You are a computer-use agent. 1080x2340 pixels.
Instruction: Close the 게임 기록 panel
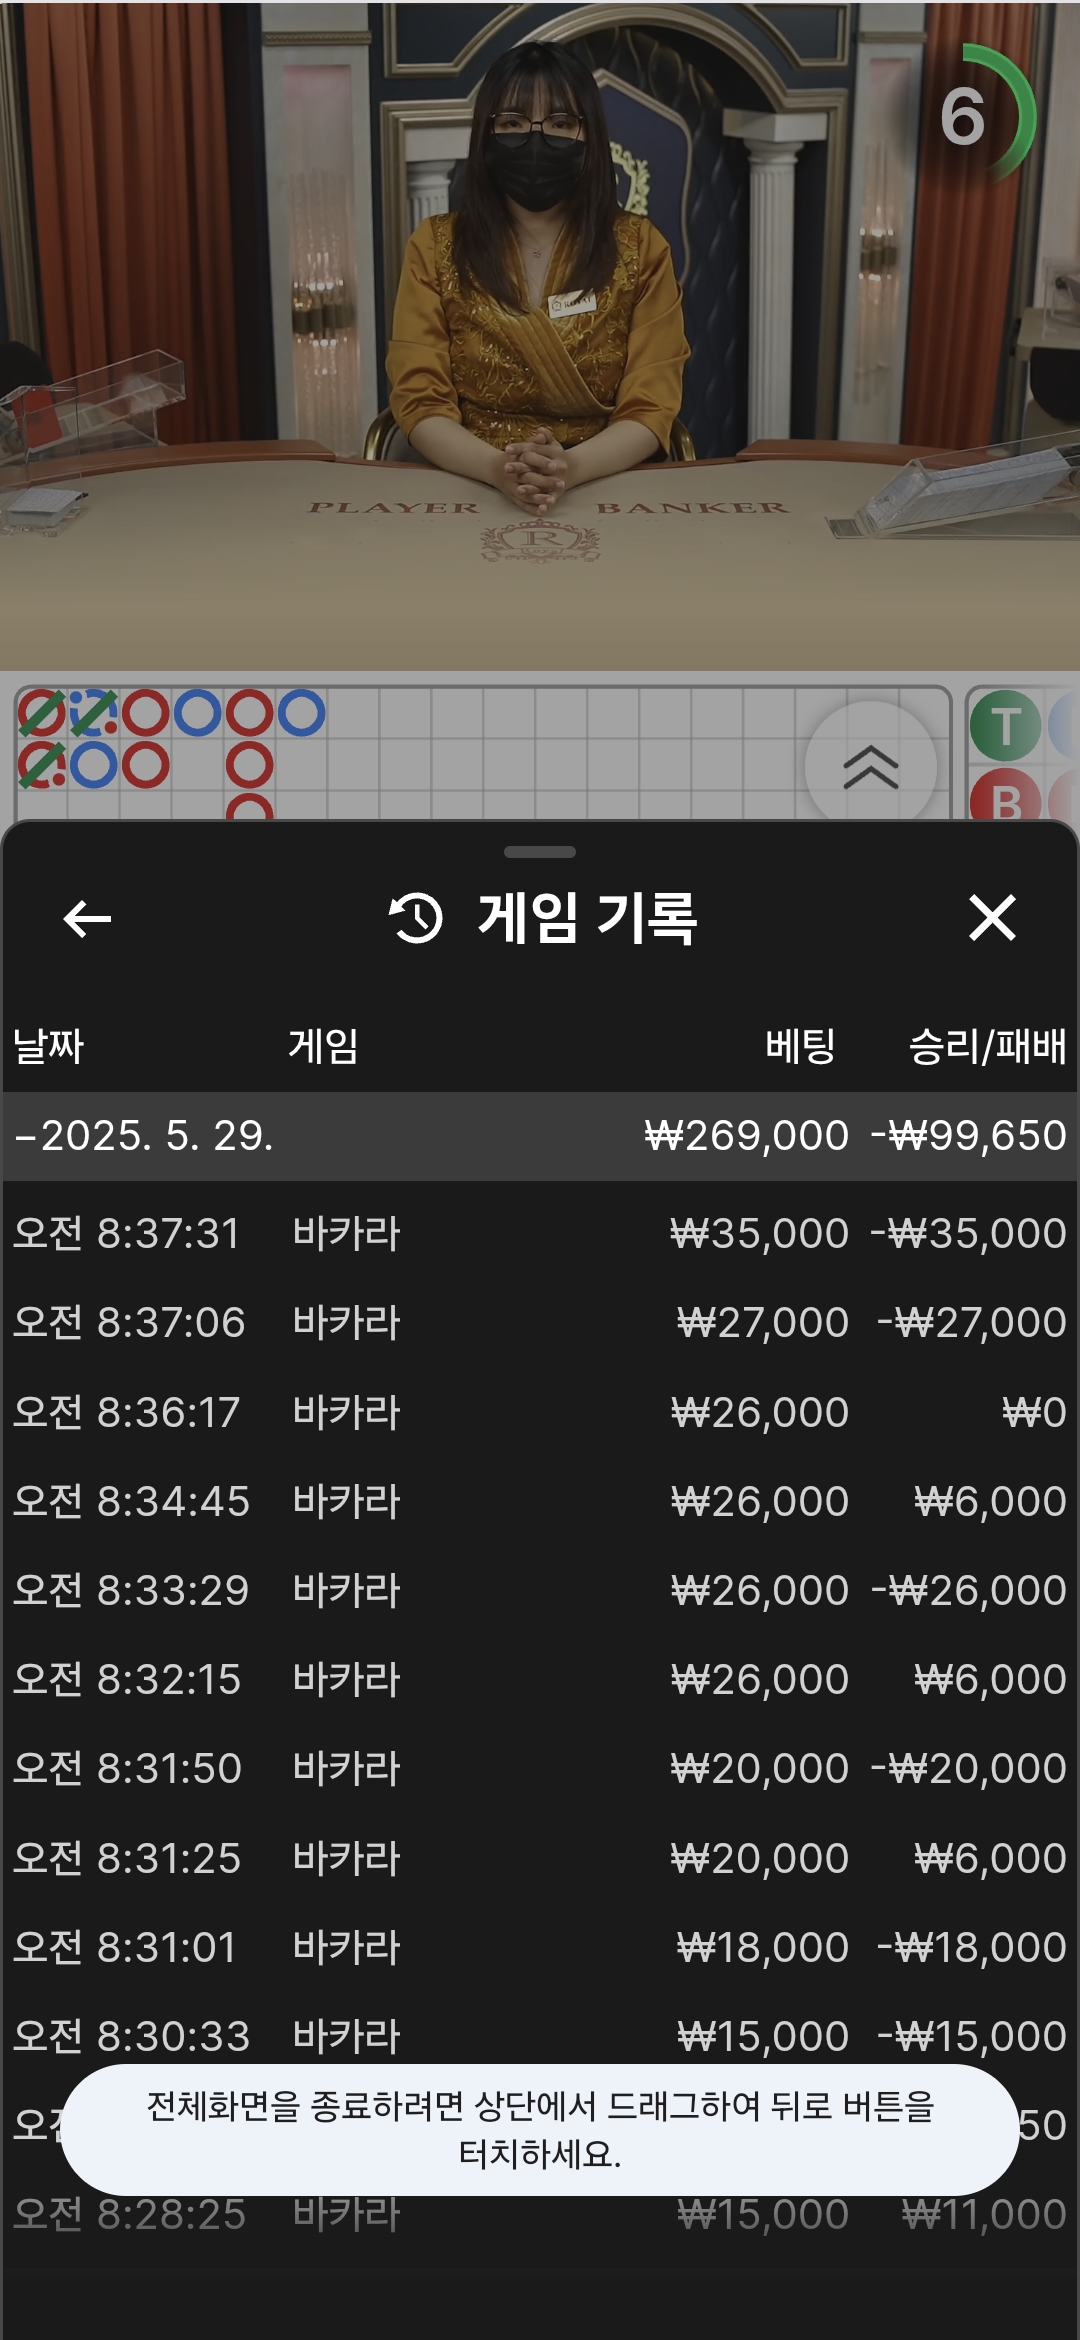point(992,918)
